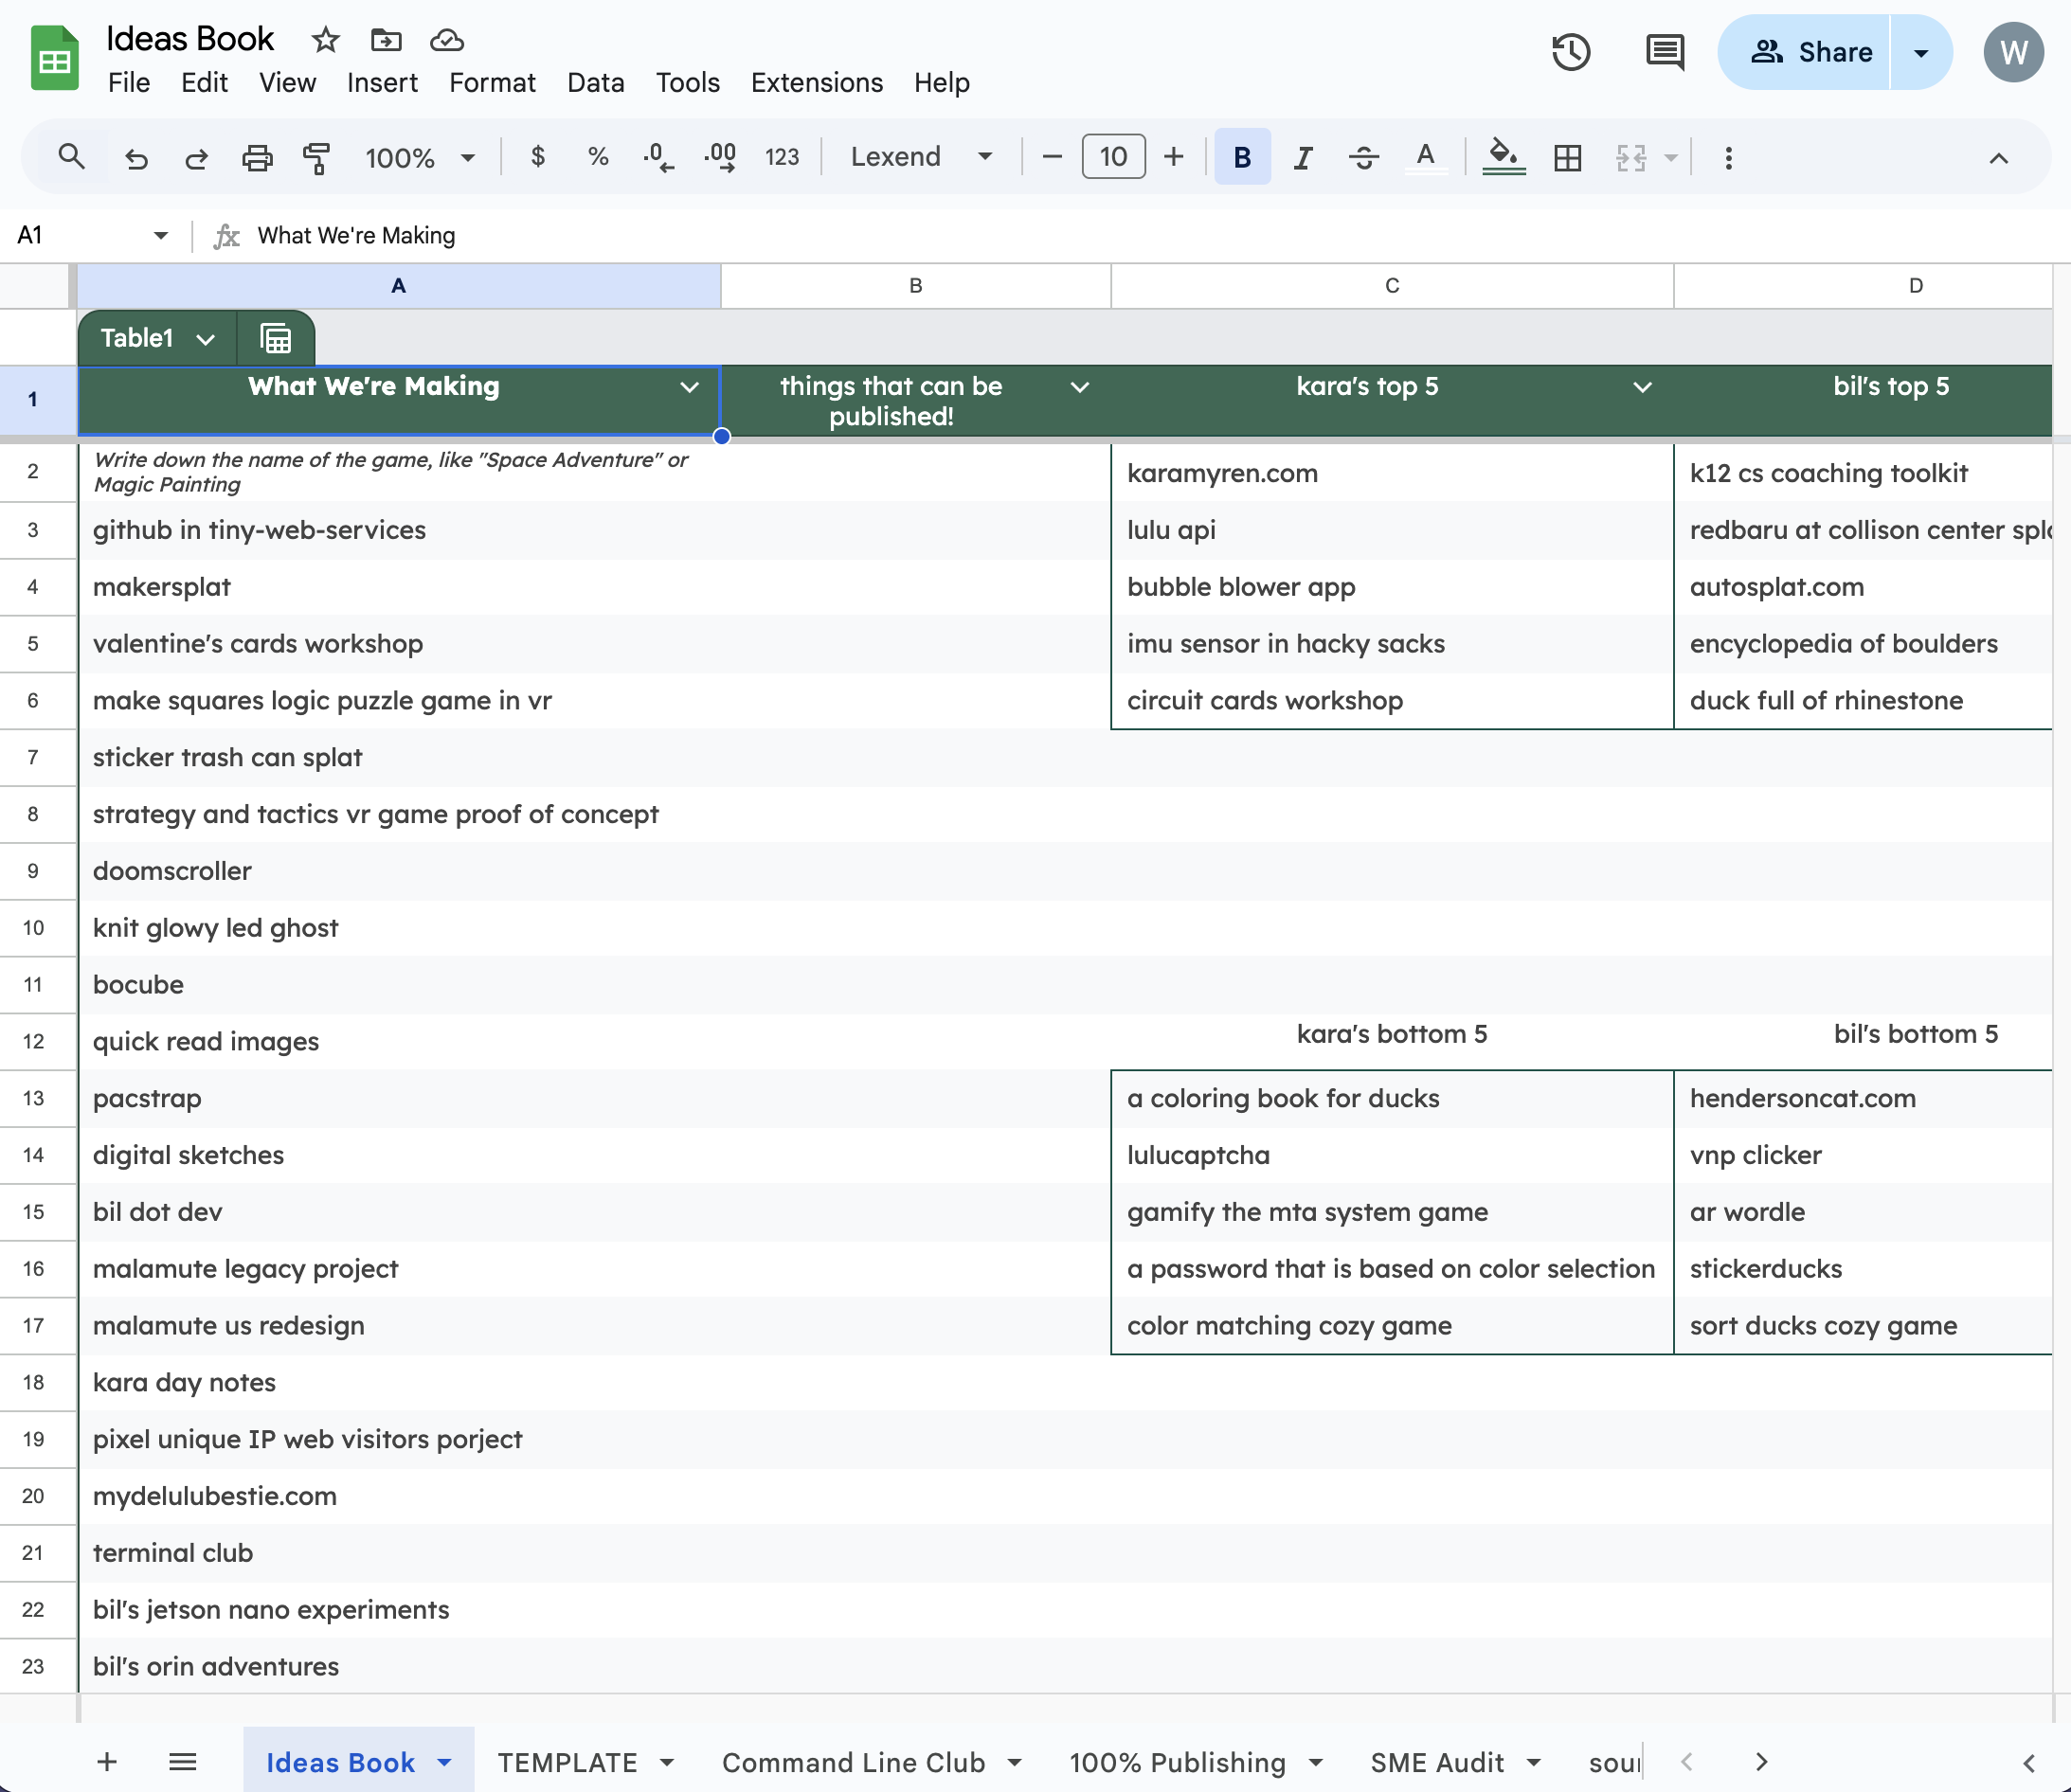Screen dimensions: 2071x1792
Task: Click the undo arrow icon
Action: coord(137,157)
